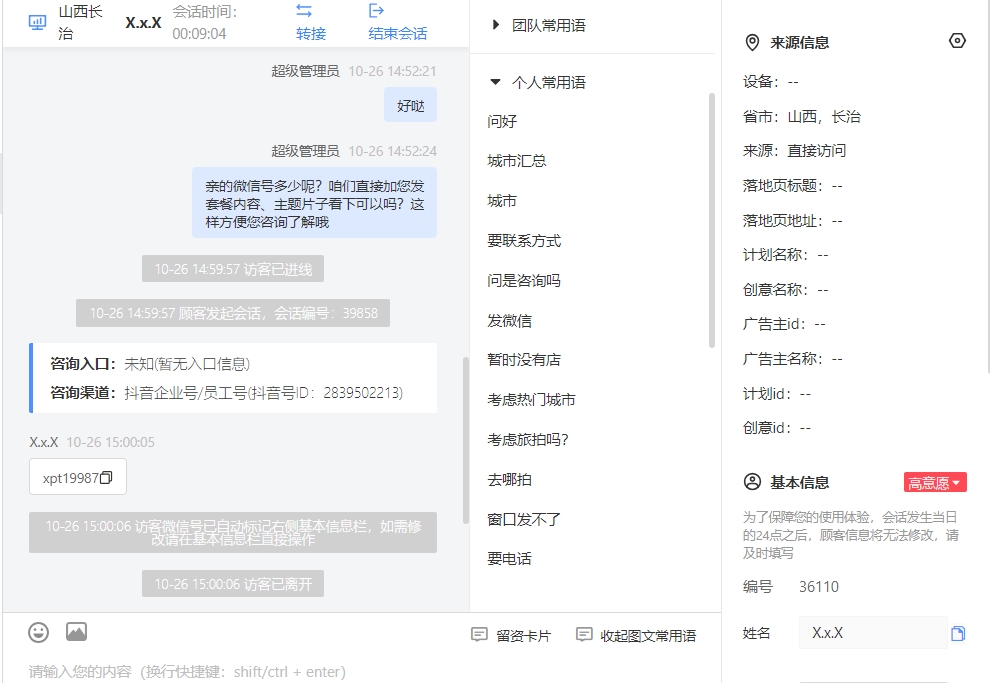Open the hexagon settings icon in 来源信息
This screenshot has width=990, height=683.
point(957,41)
